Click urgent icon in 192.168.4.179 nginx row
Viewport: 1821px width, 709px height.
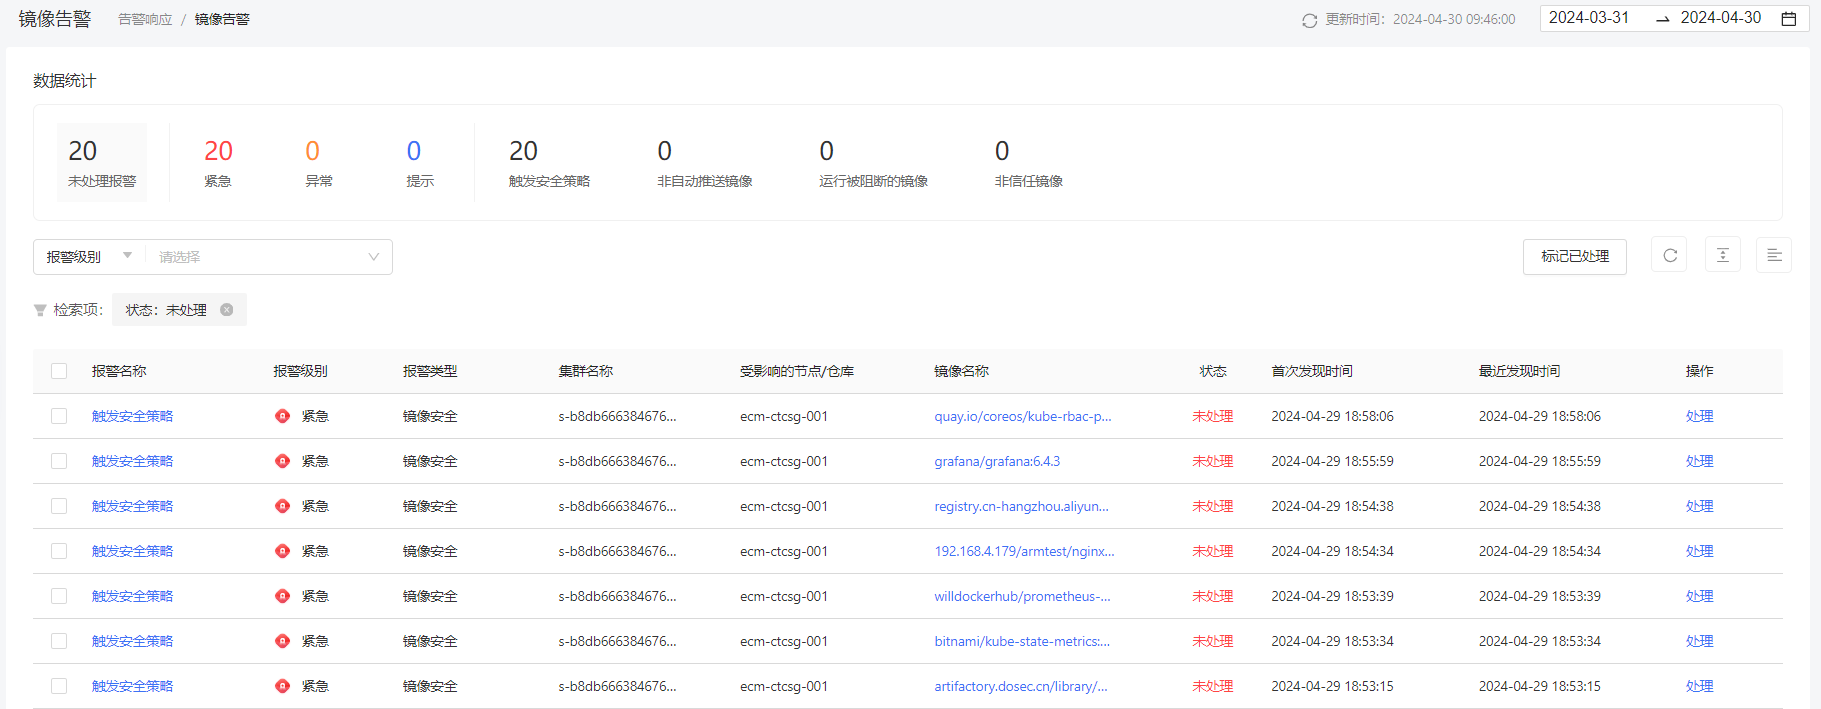pos(282,551)
